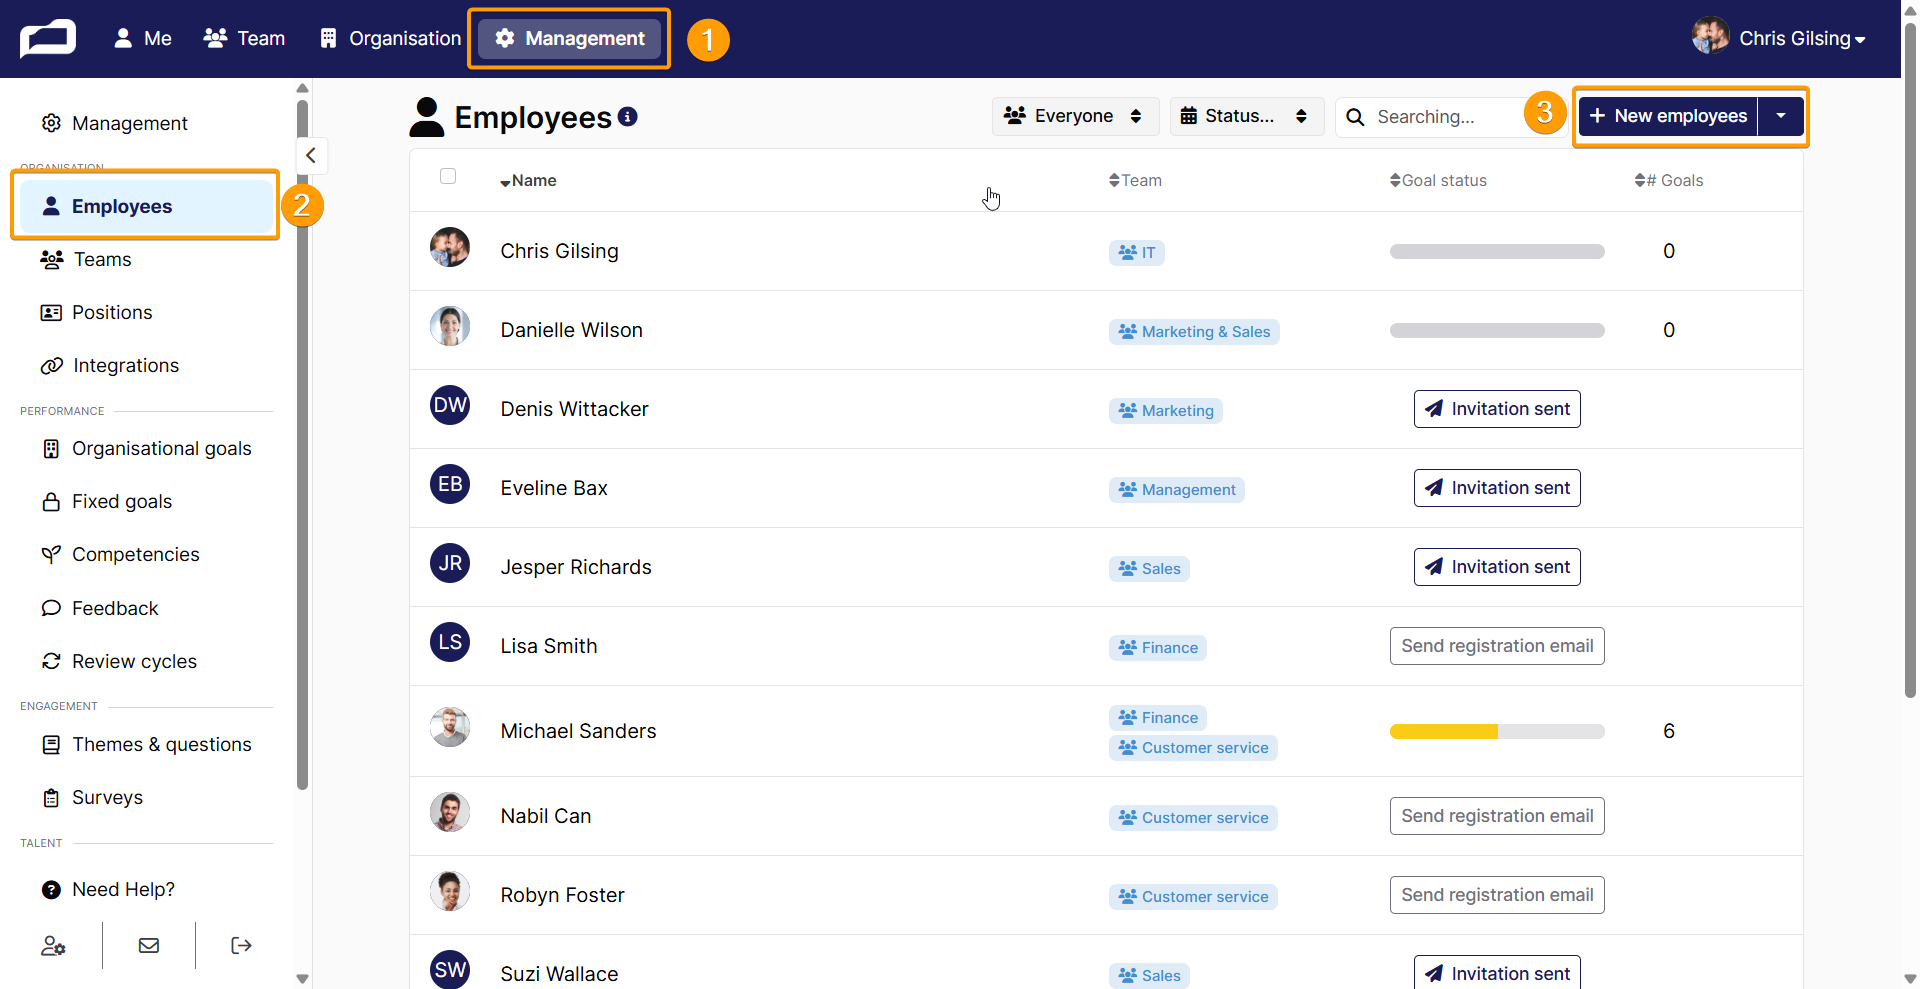
Task: Open Organisational goals
Action: point(146,448)
